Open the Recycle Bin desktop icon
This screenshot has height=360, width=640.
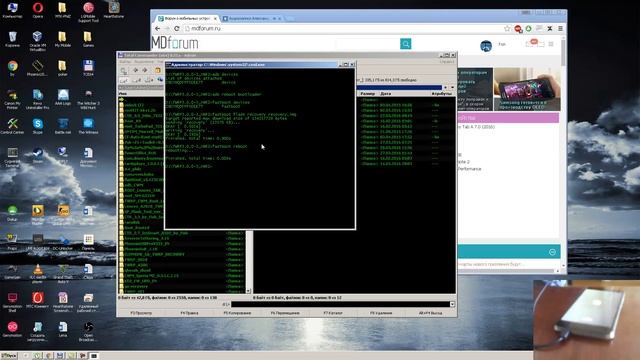[12, 39]
